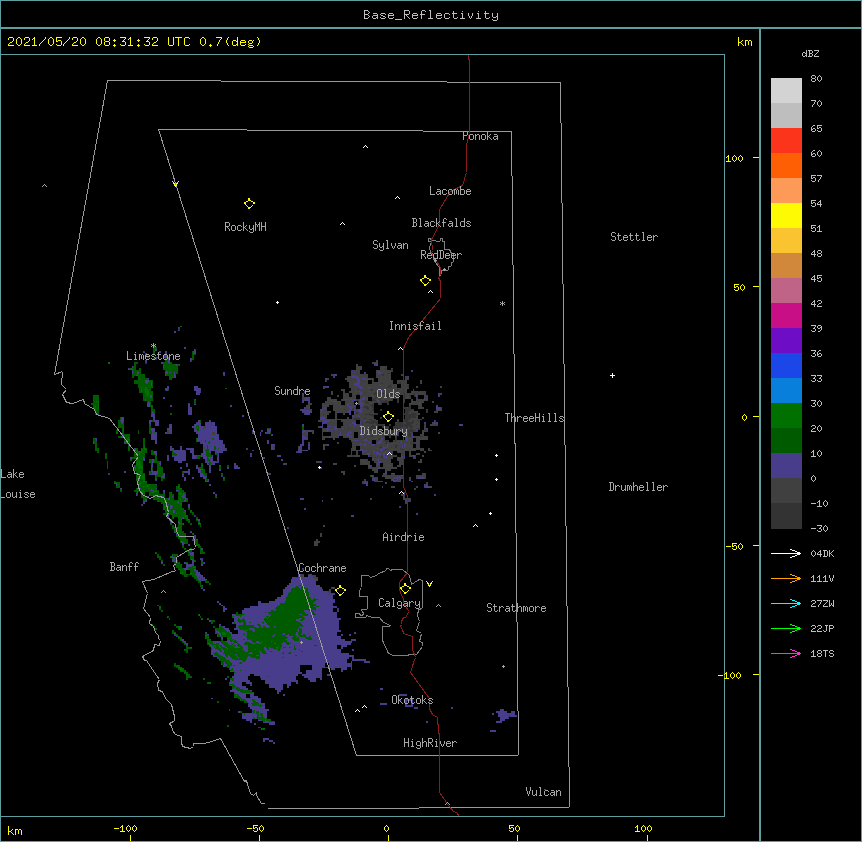Click the Sundre label
The height and width of the screenshot is (842, 862).
tap(292, 391)
